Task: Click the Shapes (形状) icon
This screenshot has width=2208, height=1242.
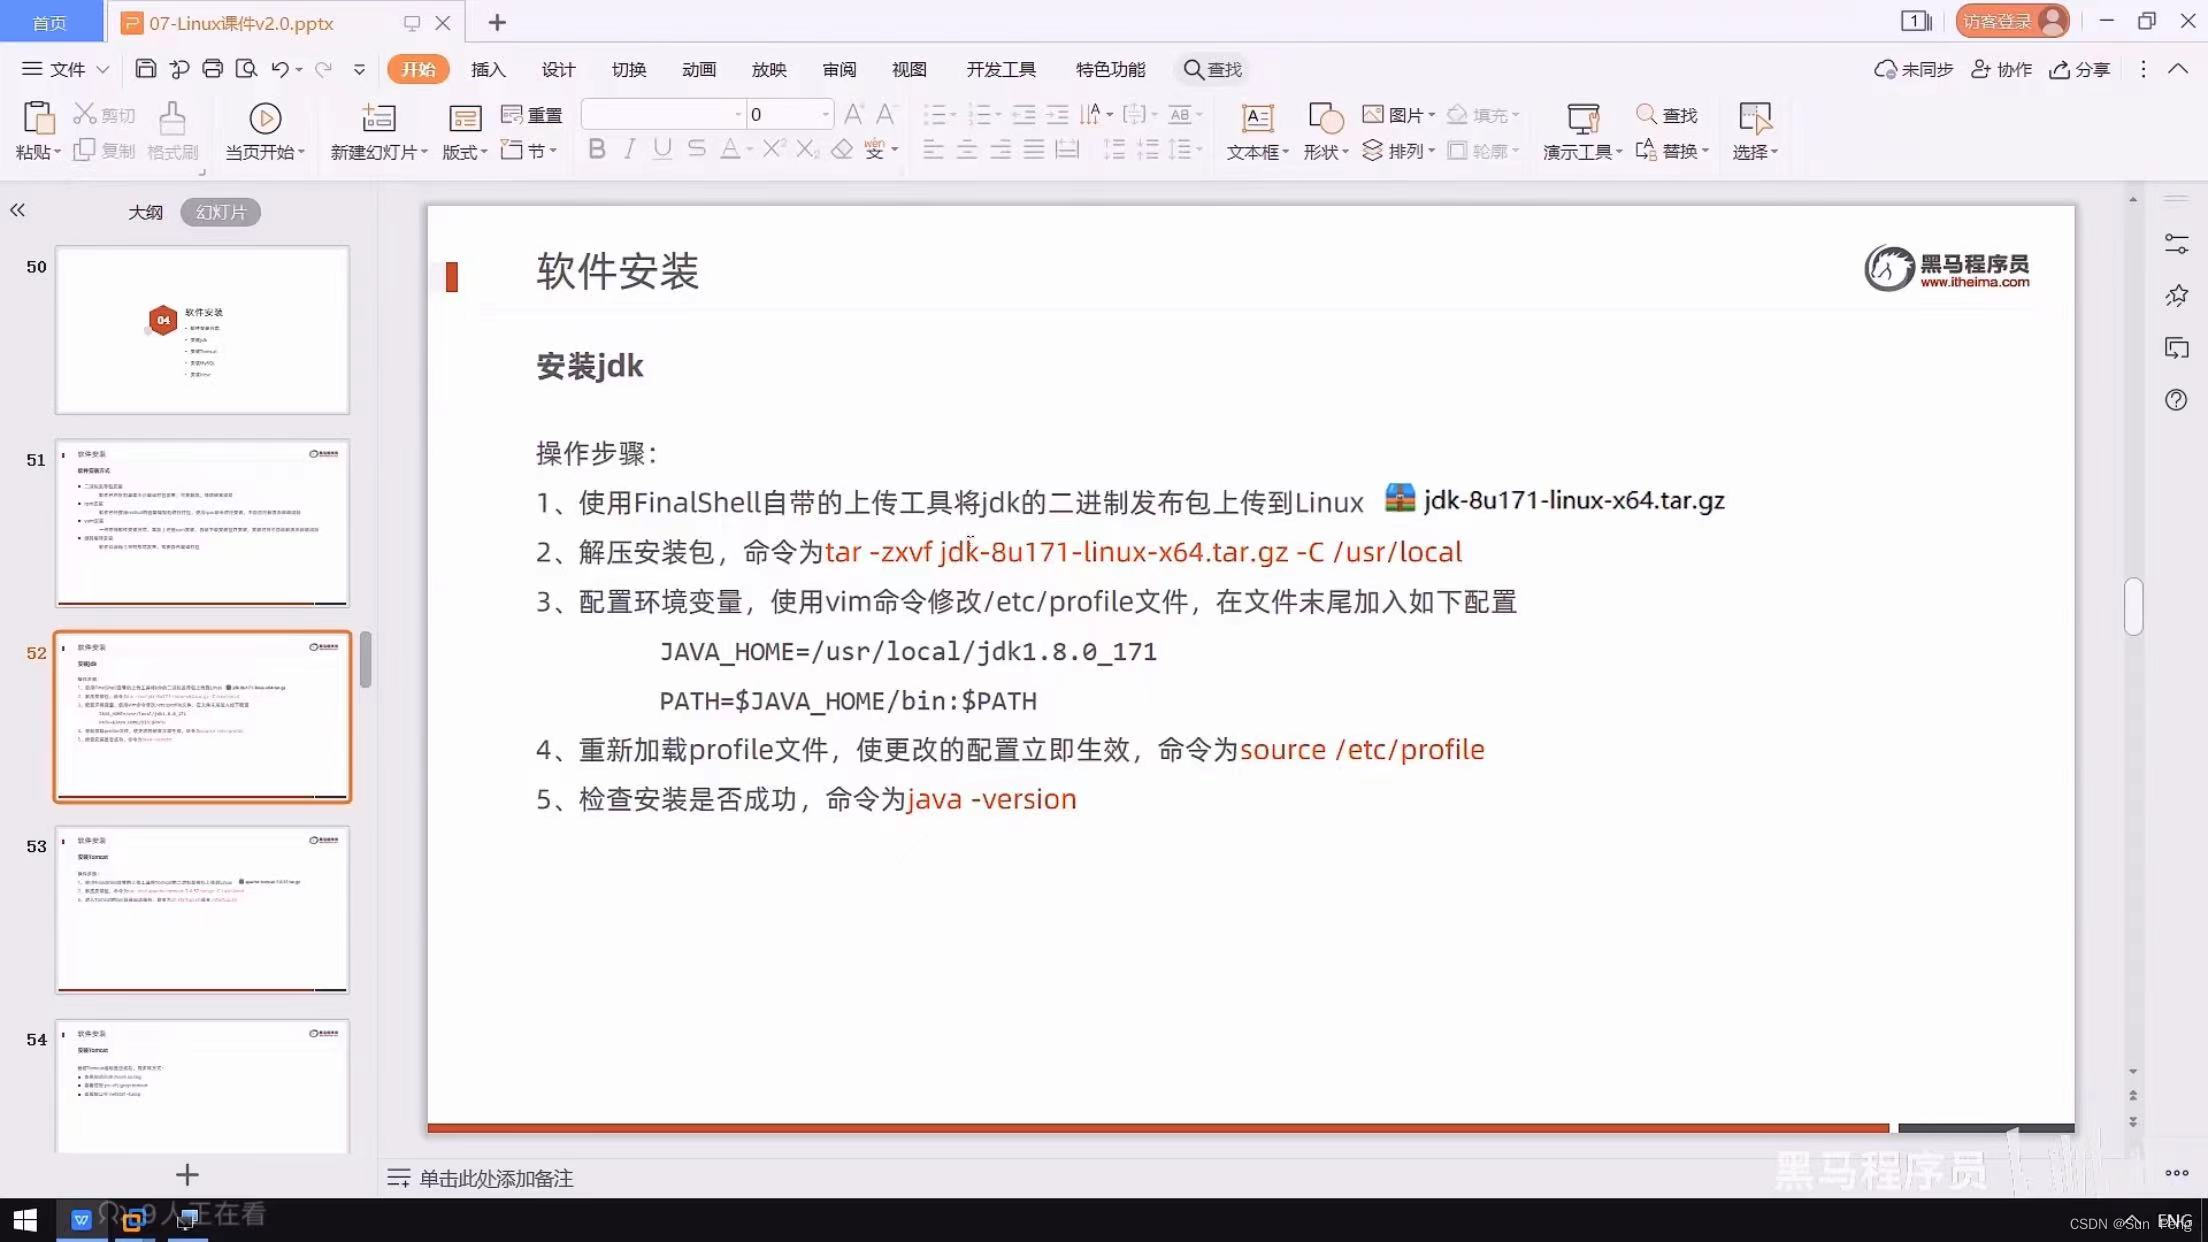Action: (x=1326, y=118)
